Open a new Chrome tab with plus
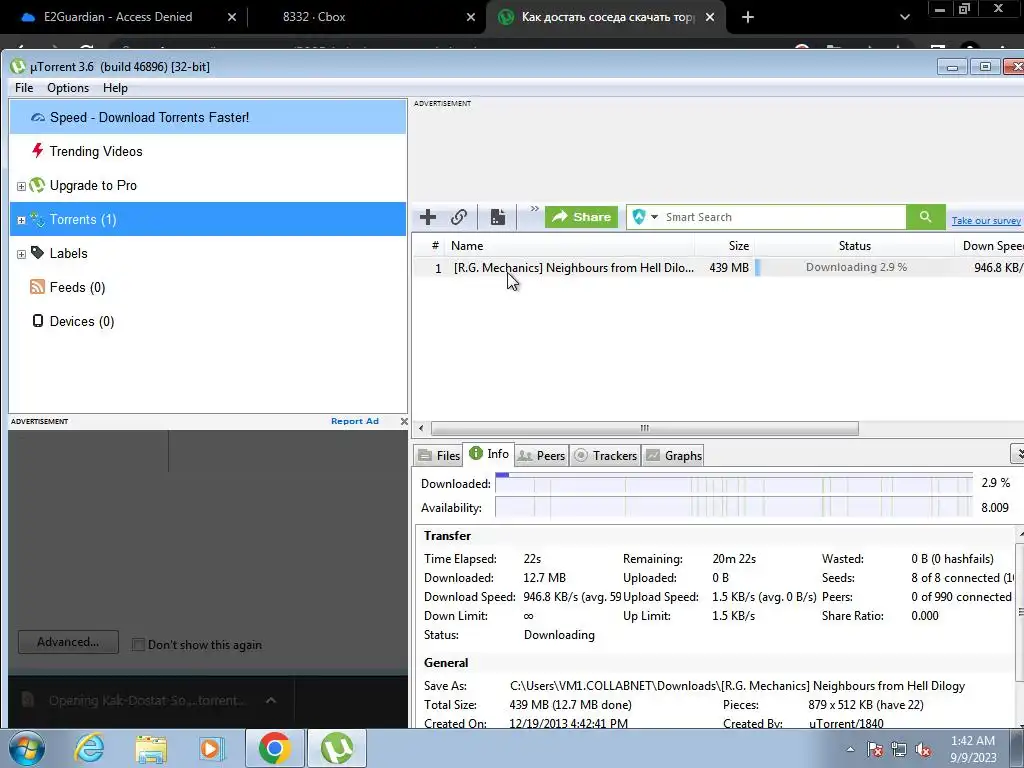 click(748, 17)
